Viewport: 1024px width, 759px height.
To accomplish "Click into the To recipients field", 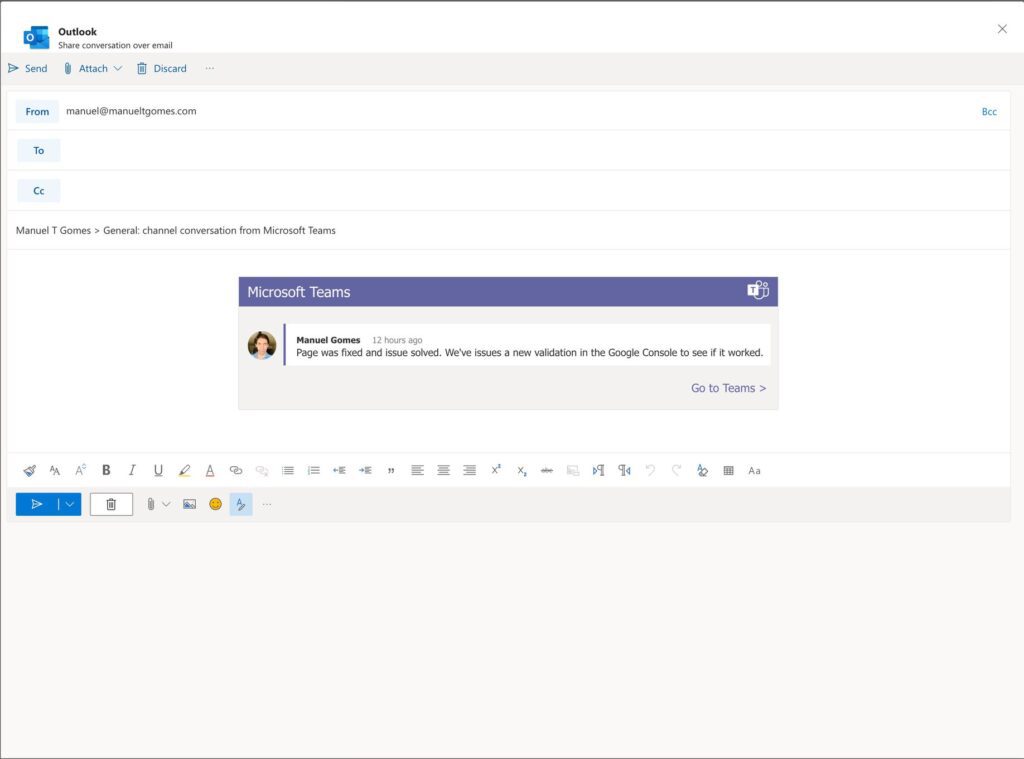I will point(534,151).
